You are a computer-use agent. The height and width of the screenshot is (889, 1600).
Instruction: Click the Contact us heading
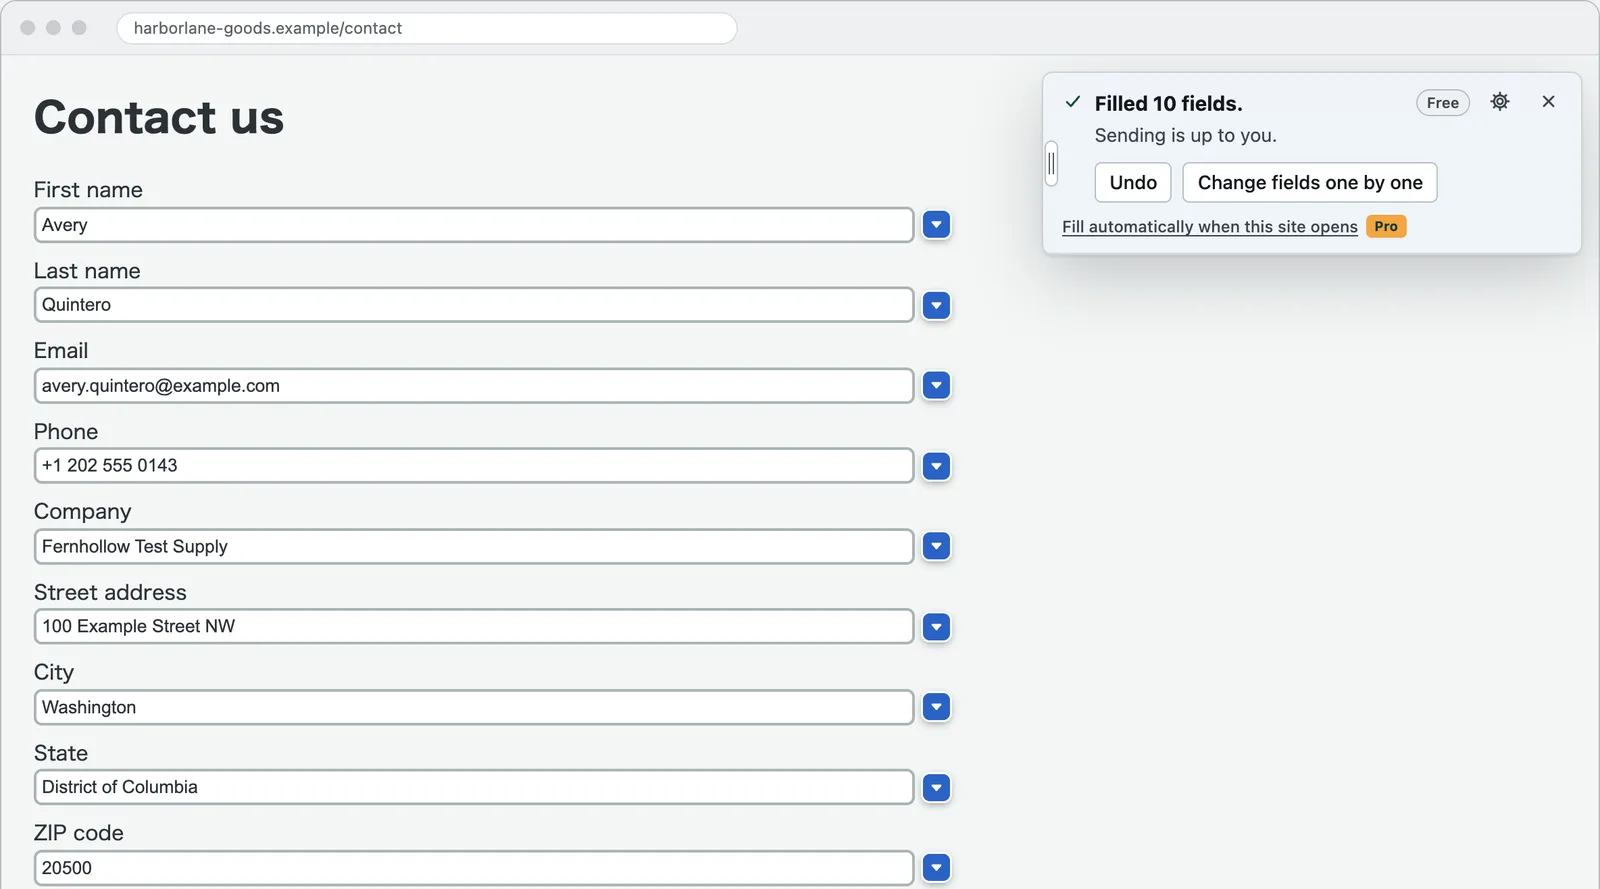tap(159, 117)
